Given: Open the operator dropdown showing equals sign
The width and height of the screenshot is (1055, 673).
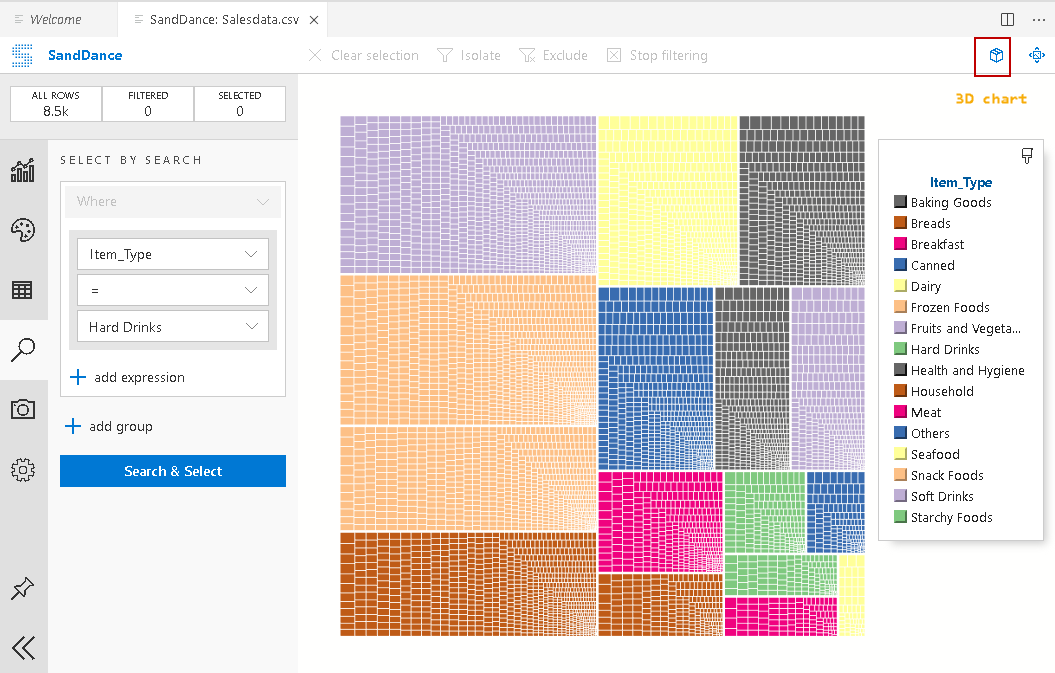Looking at the screenshot, I should (172, 290).
